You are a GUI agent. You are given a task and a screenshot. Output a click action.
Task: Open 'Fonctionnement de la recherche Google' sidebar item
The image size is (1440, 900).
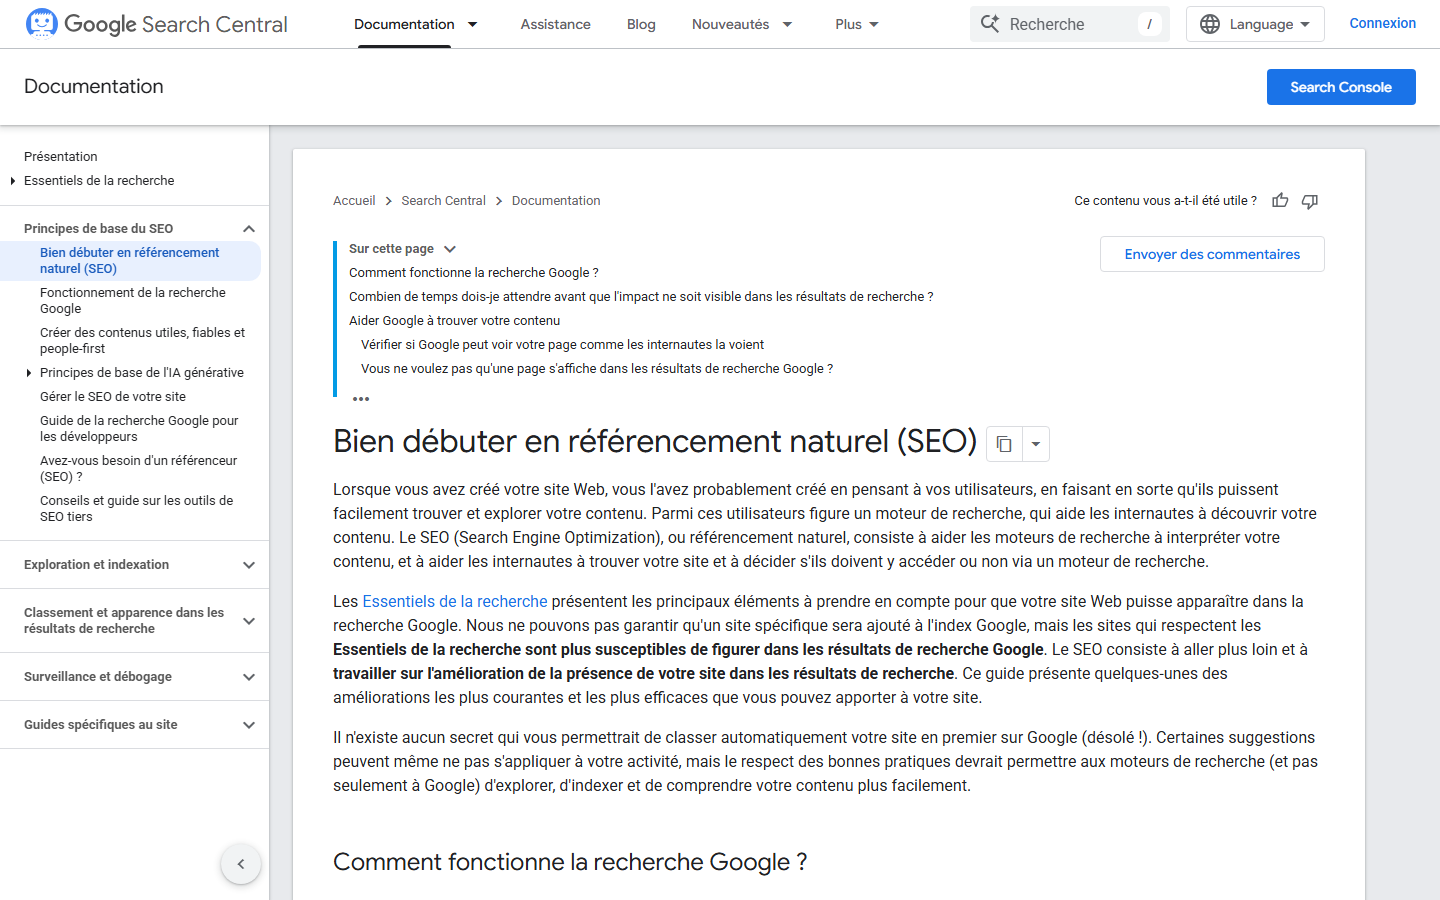click(x=133, y=301)
